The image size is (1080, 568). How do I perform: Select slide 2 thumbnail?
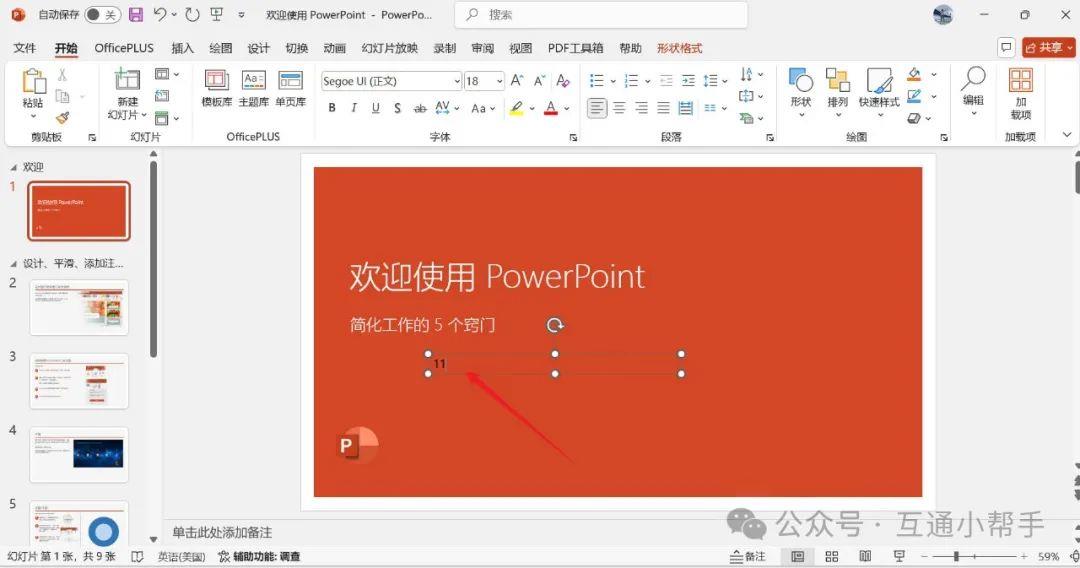point(79,308)
